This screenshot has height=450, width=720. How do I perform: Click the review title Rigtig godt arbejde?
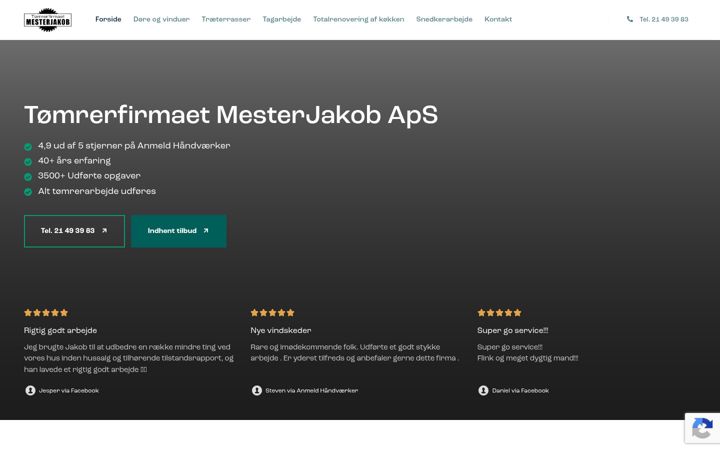pos(60,331)
